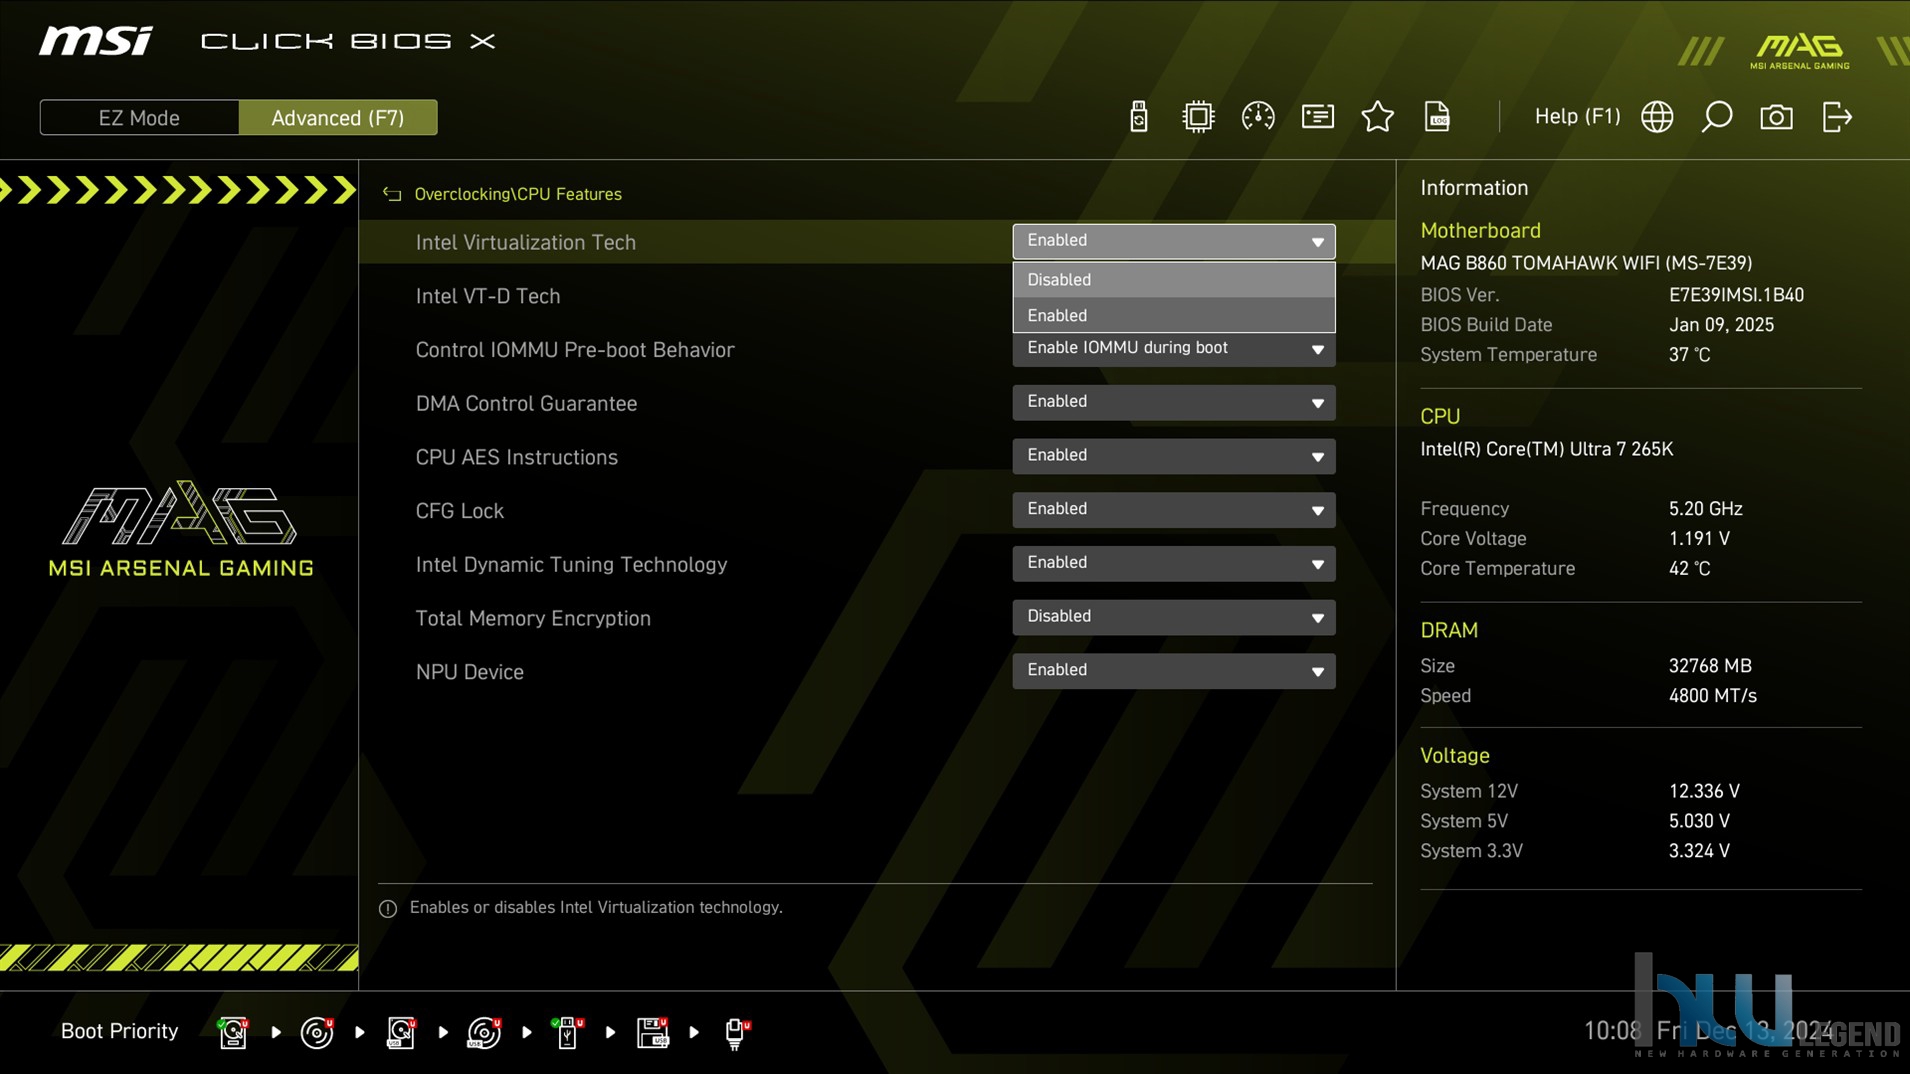Click the info icon beside help description
This screenshot has width=1910, height=1074.
click(388, 908)
